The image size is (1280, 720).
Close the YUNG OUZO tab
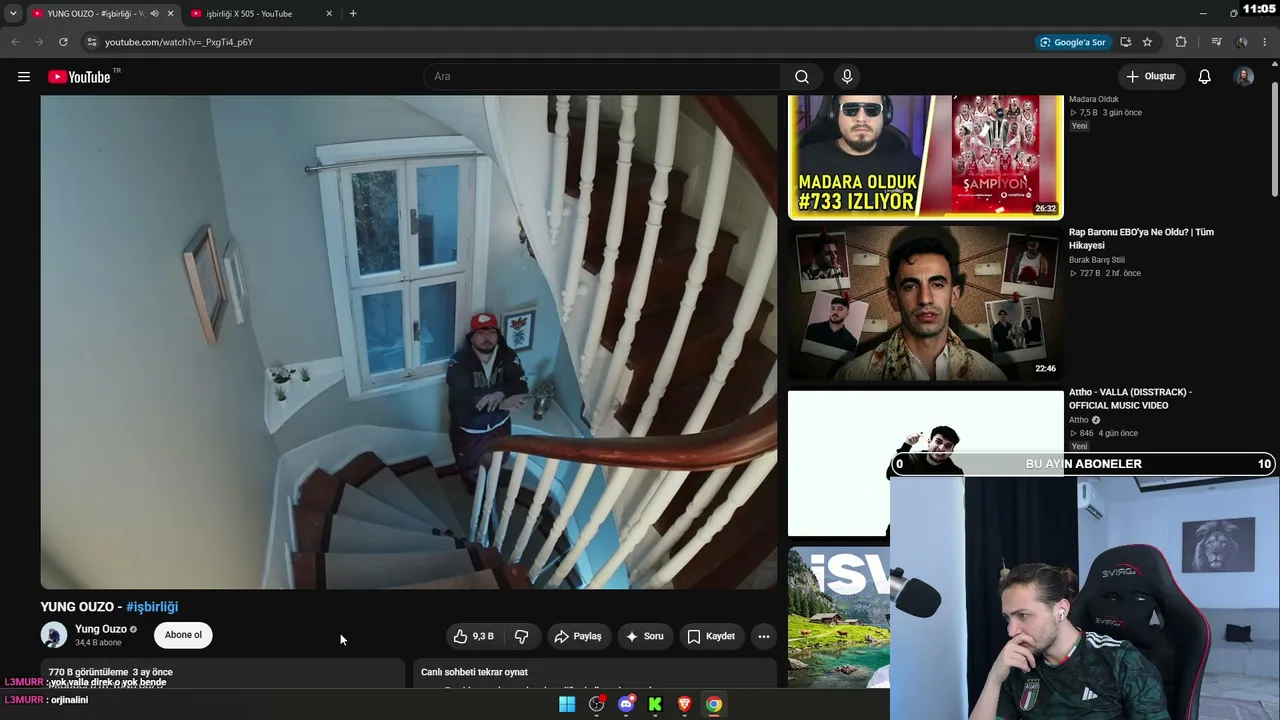click(x=170, y=13)
